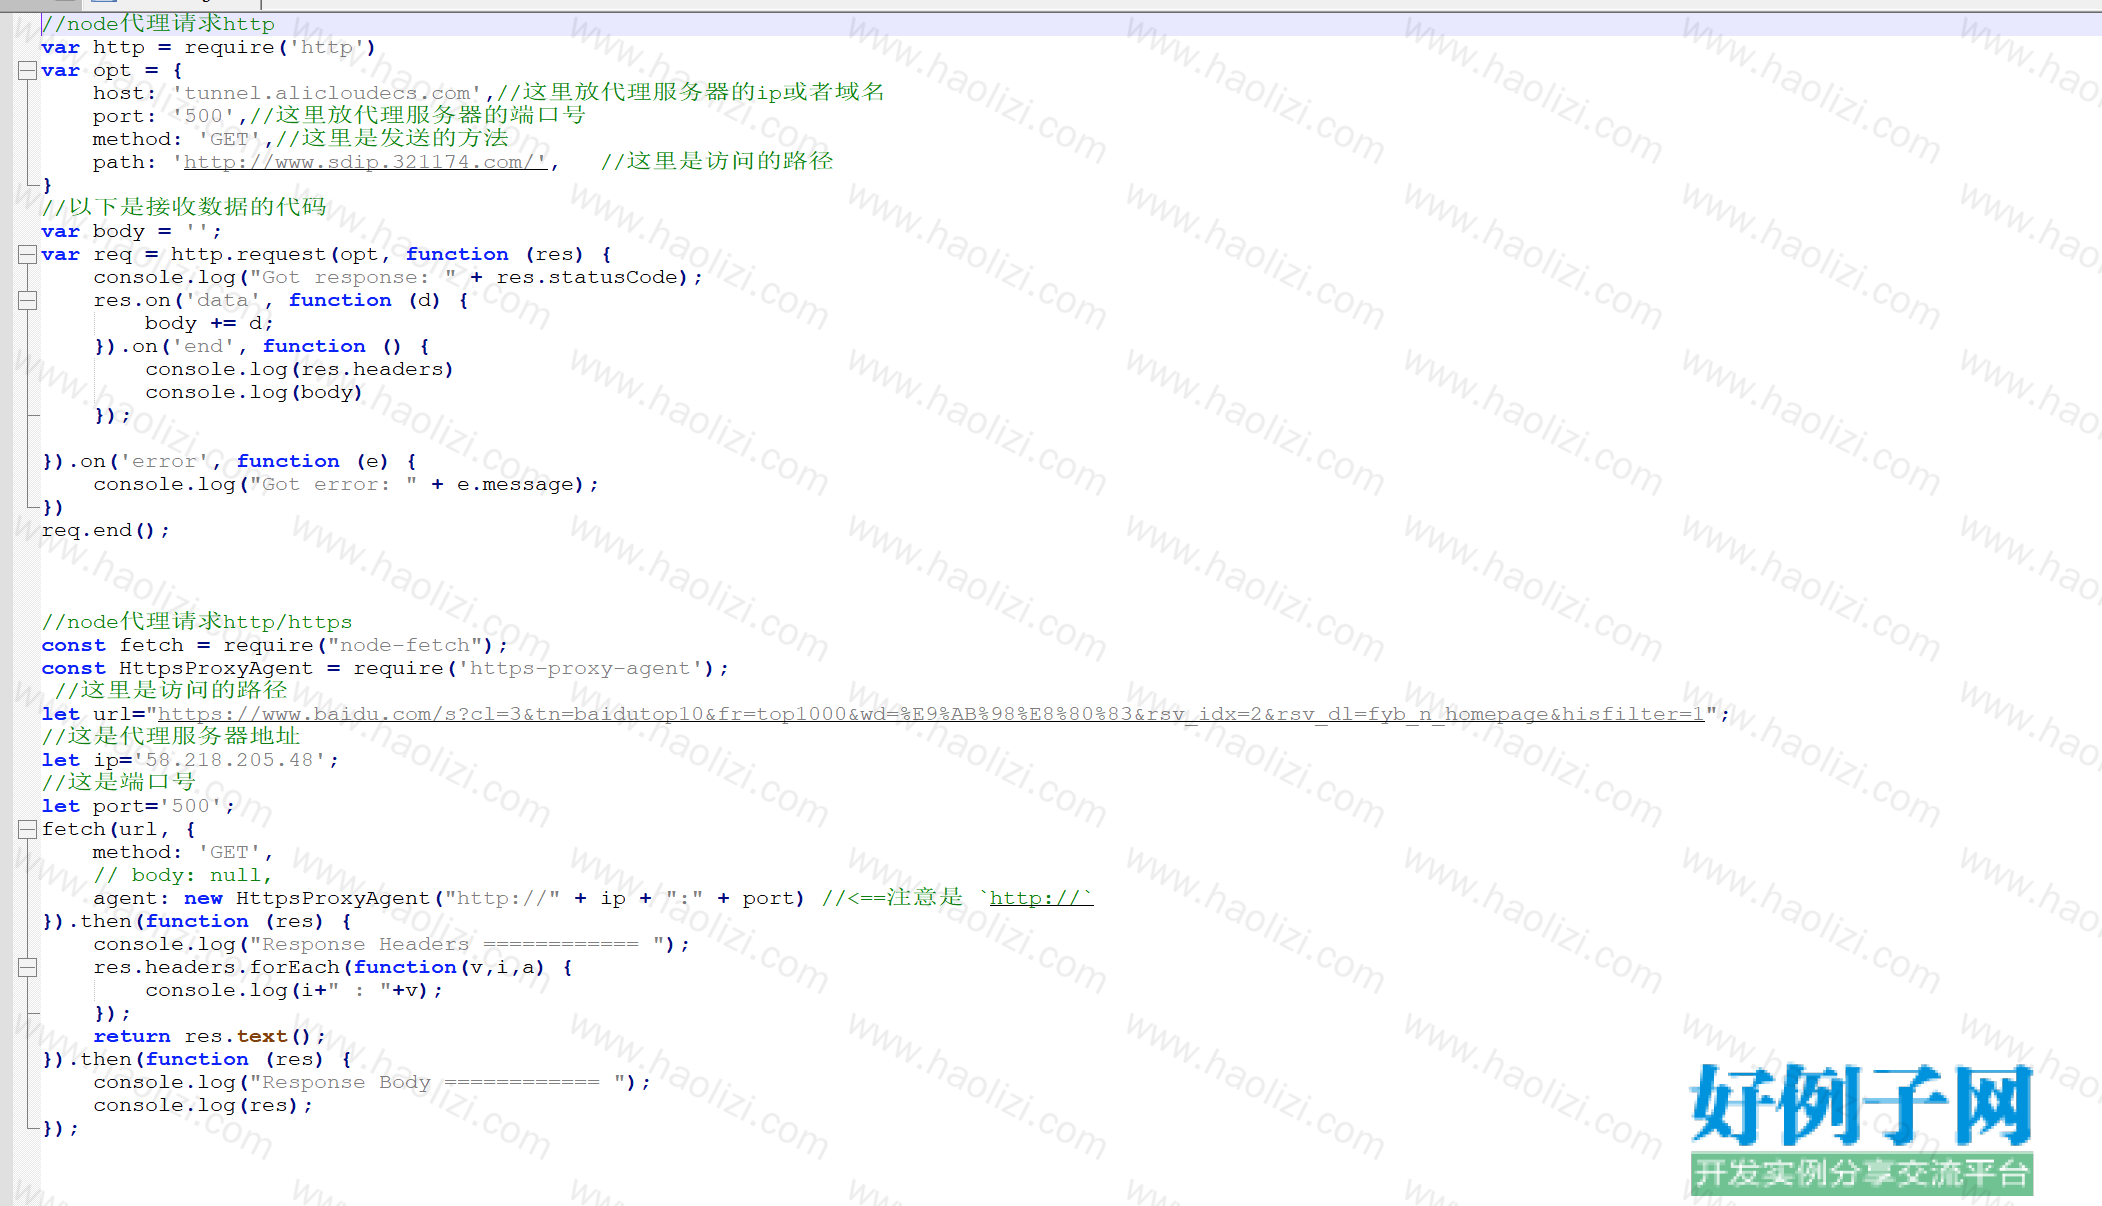Open the http://www.sdip.321174.com/ link

click(x=365, y=162)
